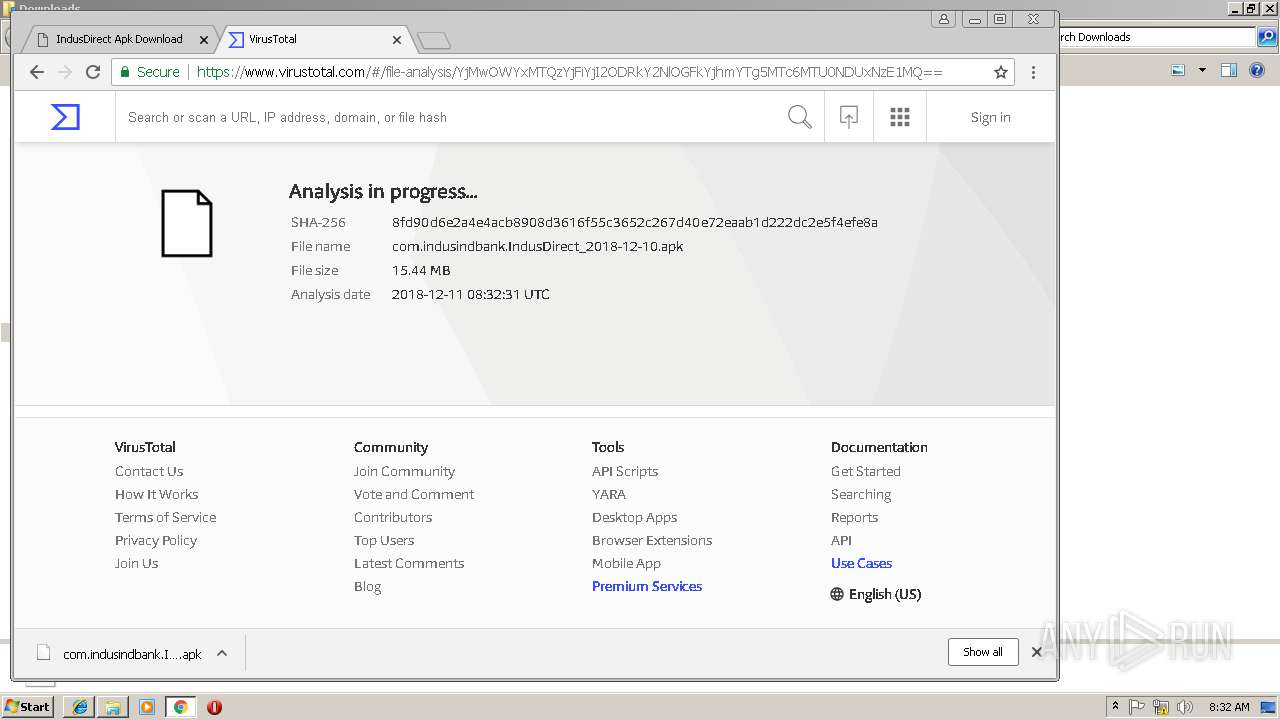The height and width of the screenshot is (720, 1280).
Task: Click the taskbar clock showing 8:32 AM
Action: coord(1229,707)
